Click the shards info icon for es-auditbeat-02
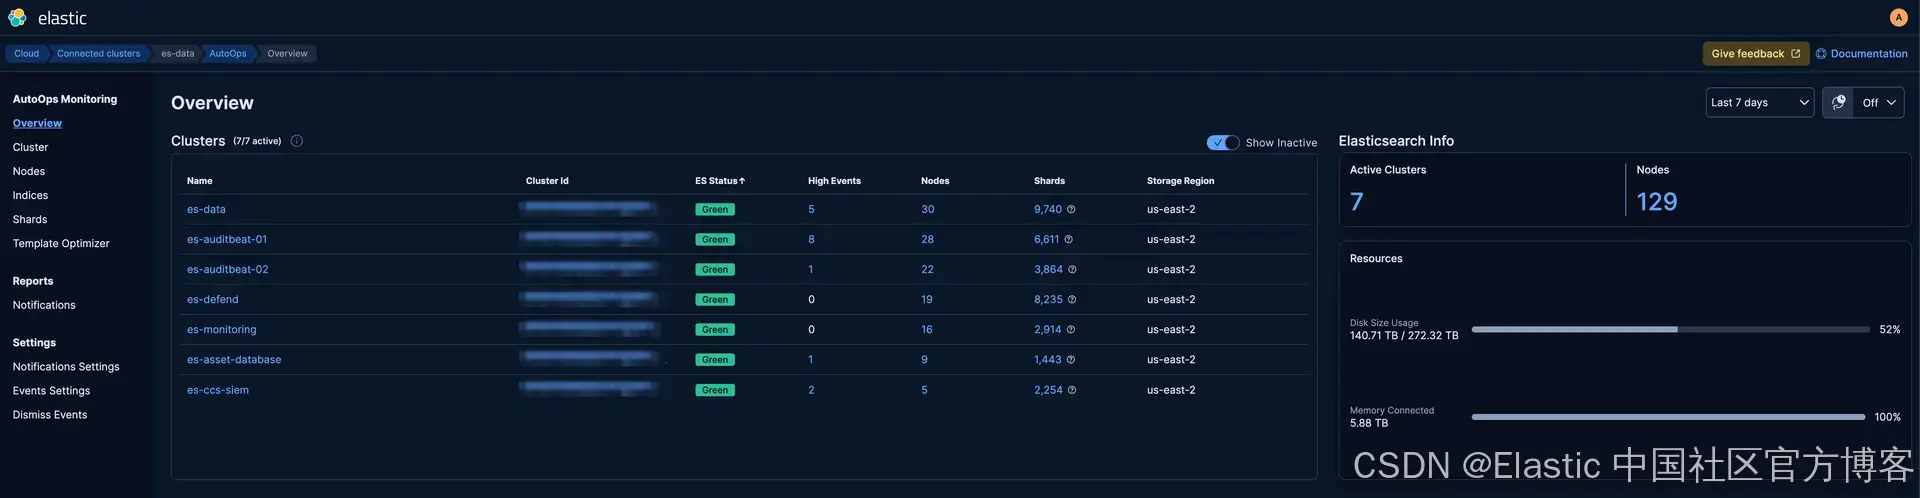This screenshot has width=1920, height=498. pyautogui.click(x=1072, y=269)
